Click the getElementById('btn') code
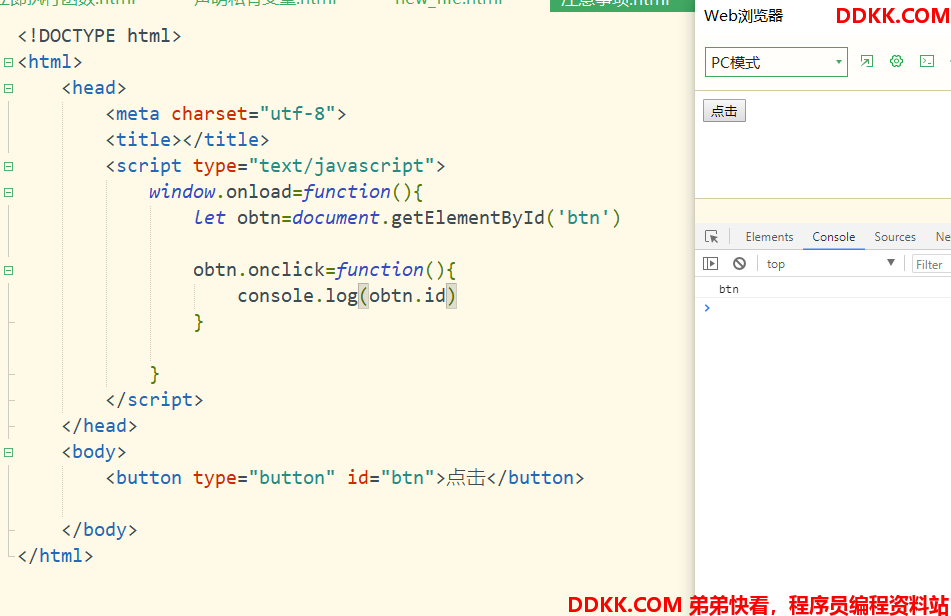Viewport: 951px width, 616px height. (506, 218)
